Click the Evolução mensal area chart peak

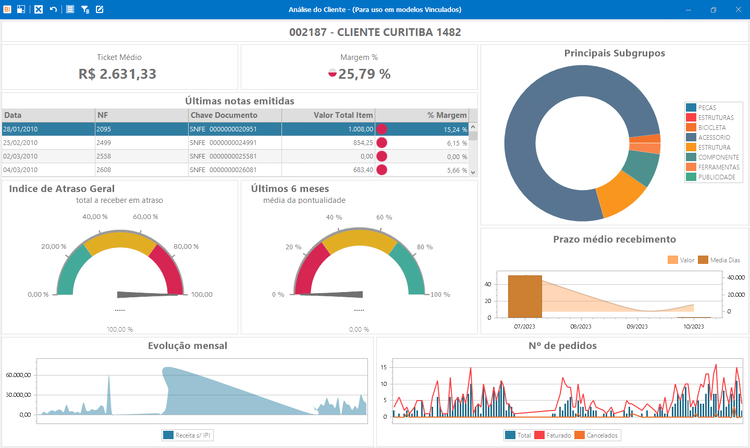(167, 369)
